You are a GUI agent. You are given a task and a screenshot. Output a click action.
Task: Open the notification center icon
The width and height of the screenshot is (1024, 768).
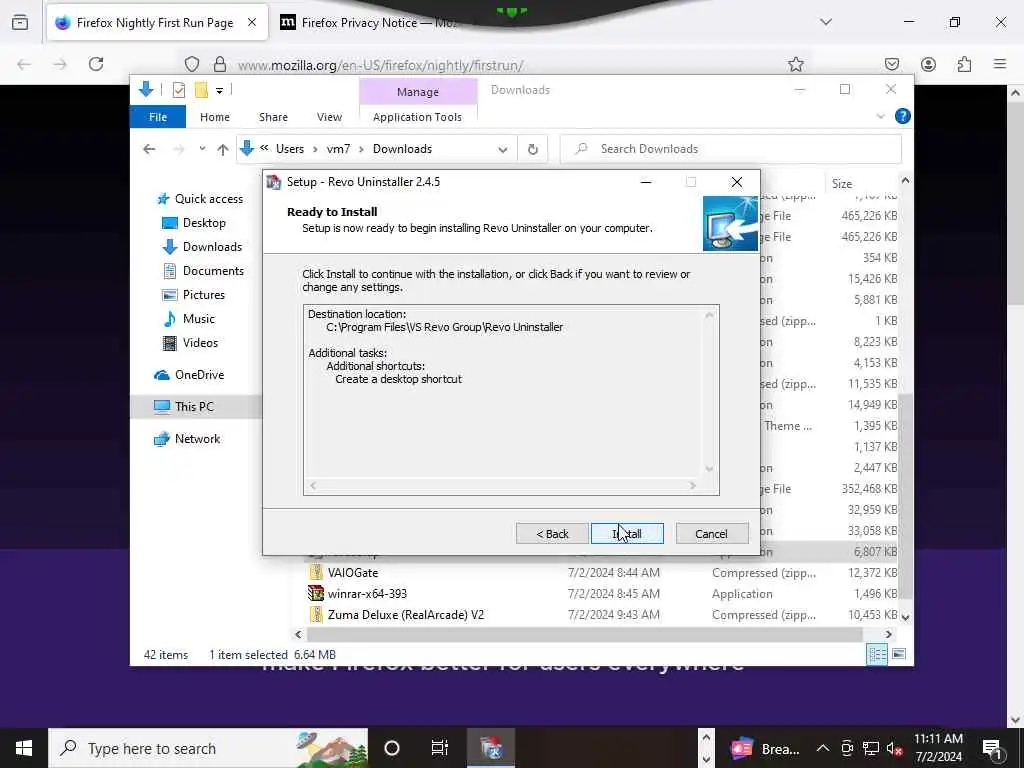pyautogui.click(x=992, y=748)
